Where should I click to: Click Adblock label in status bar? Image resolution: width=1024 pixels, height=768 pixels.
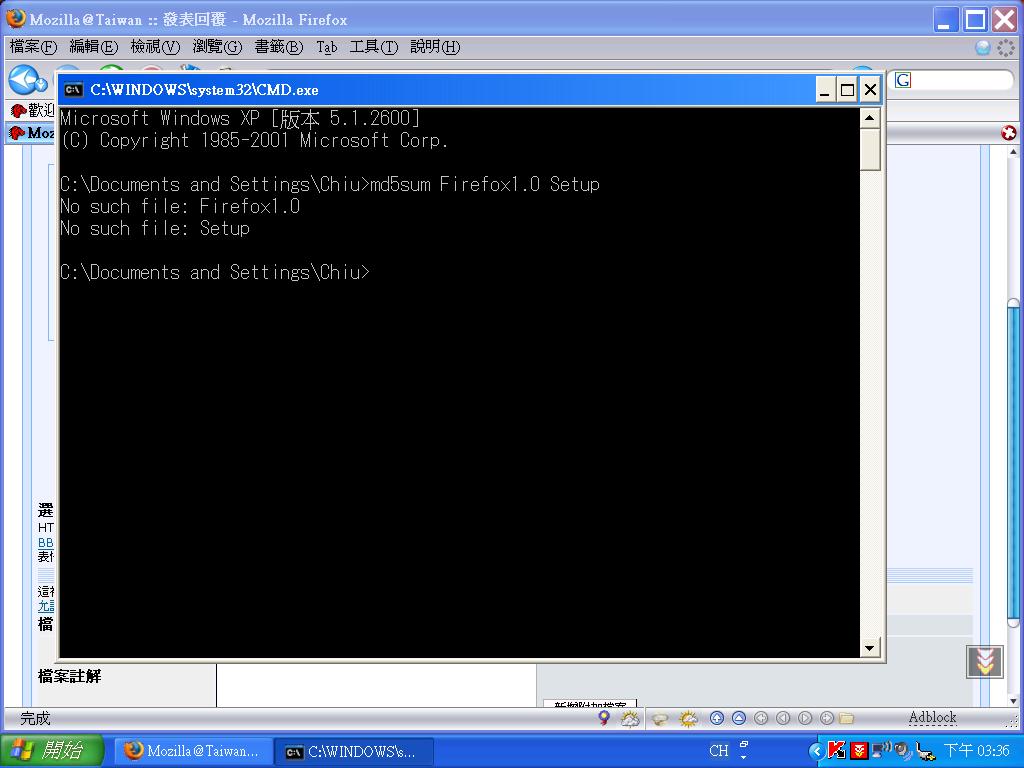point(932,718)
